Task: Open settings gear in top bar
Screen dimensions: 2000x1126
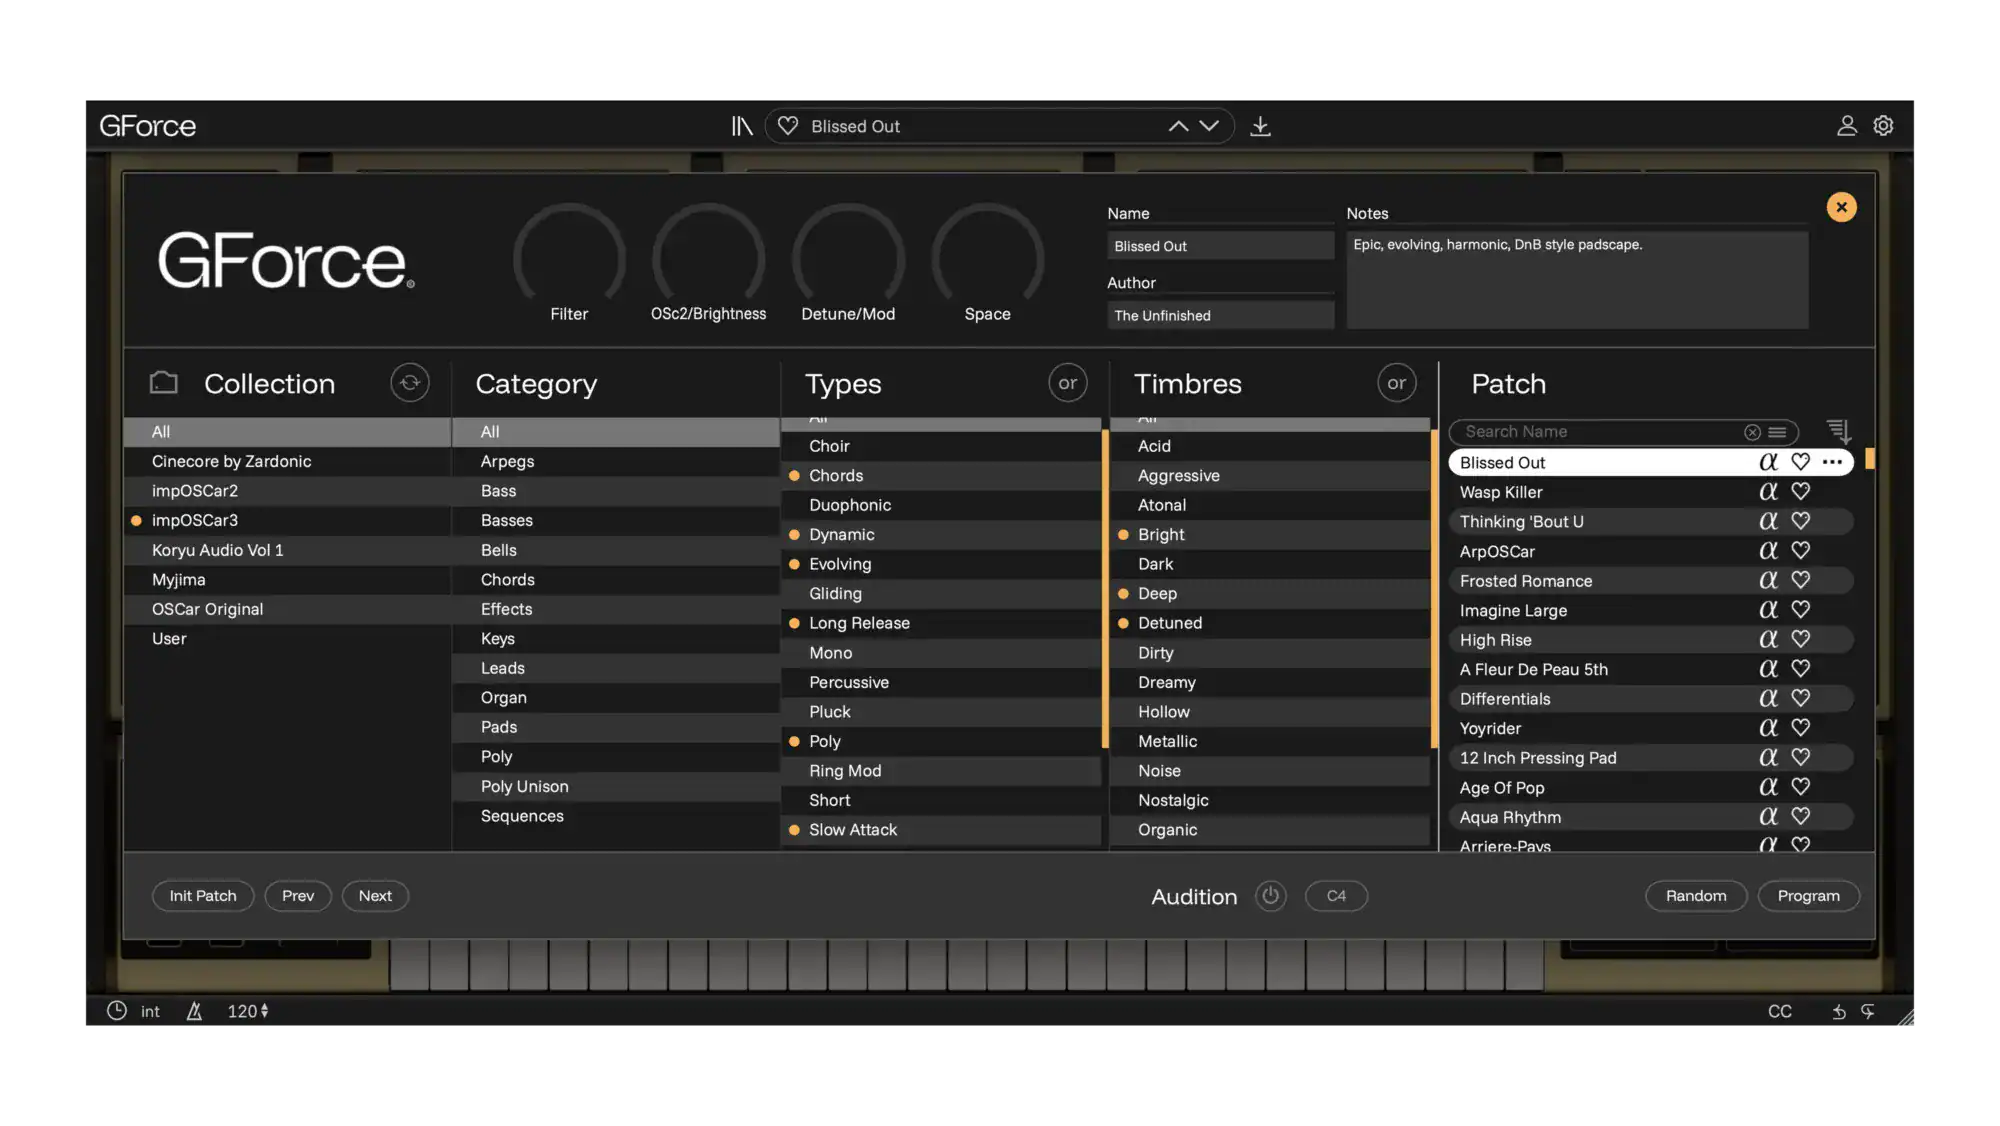Action: 1883,126
